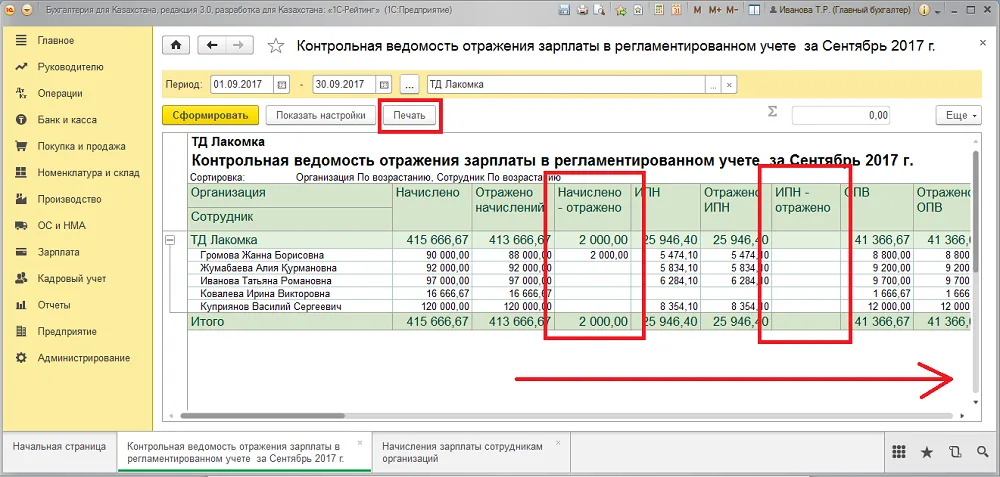Click the save (floppy disk) icon in title bar
Screen dimensions: 1000x477
point(564,10)
